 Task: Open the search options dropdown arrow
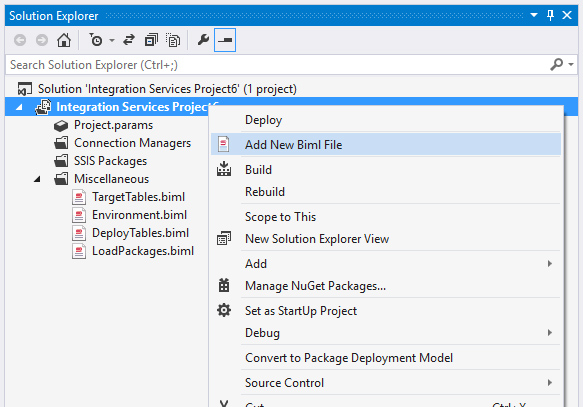(x=571, y=65)
